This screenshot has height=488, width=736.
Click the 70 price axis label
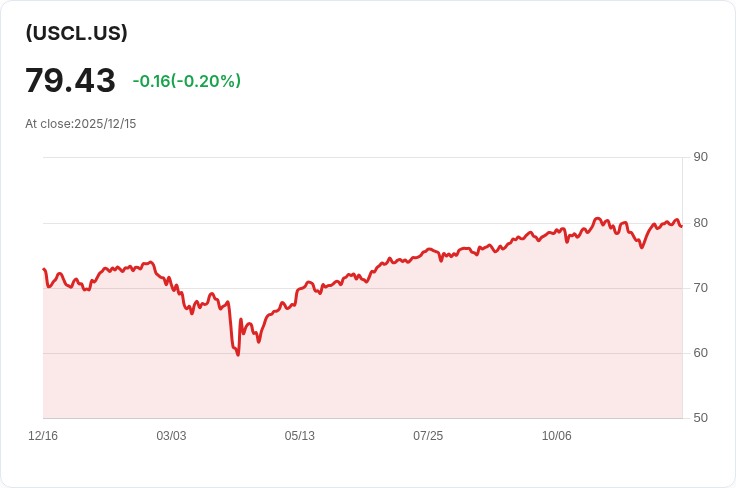(700, 288)
